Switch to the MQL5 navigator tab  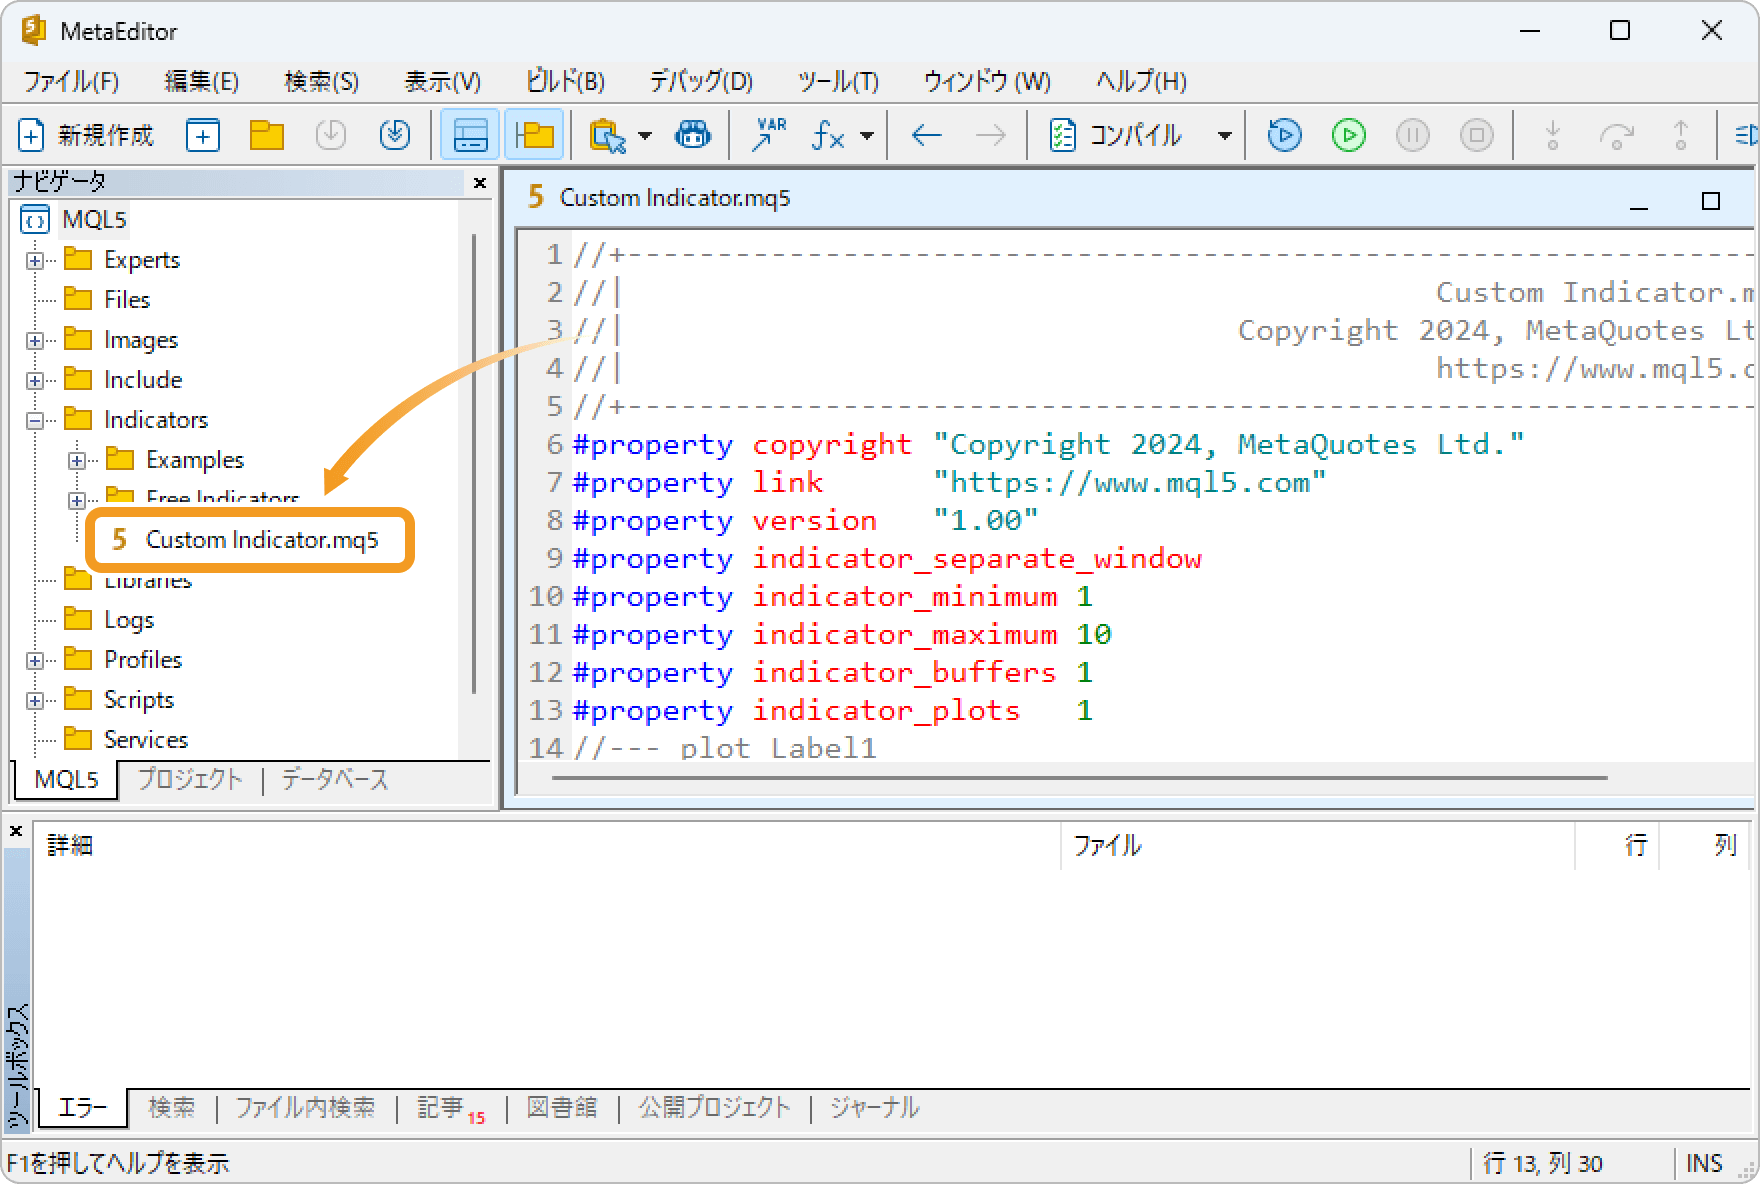click(66, 779)
